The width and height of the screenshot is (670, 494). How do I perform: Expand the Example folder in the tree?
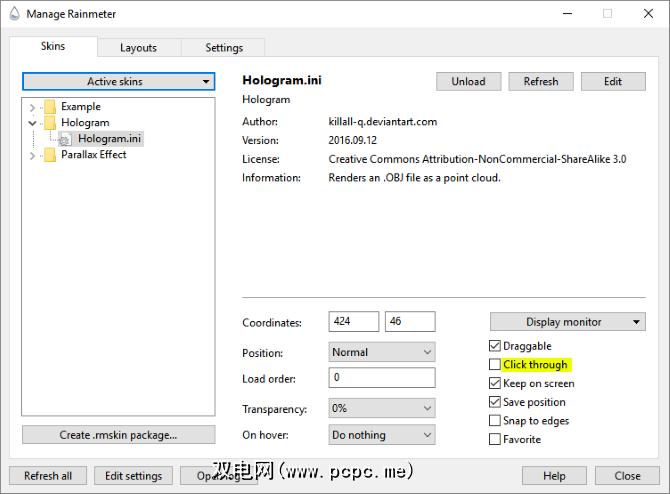click(x=32, y=107)
